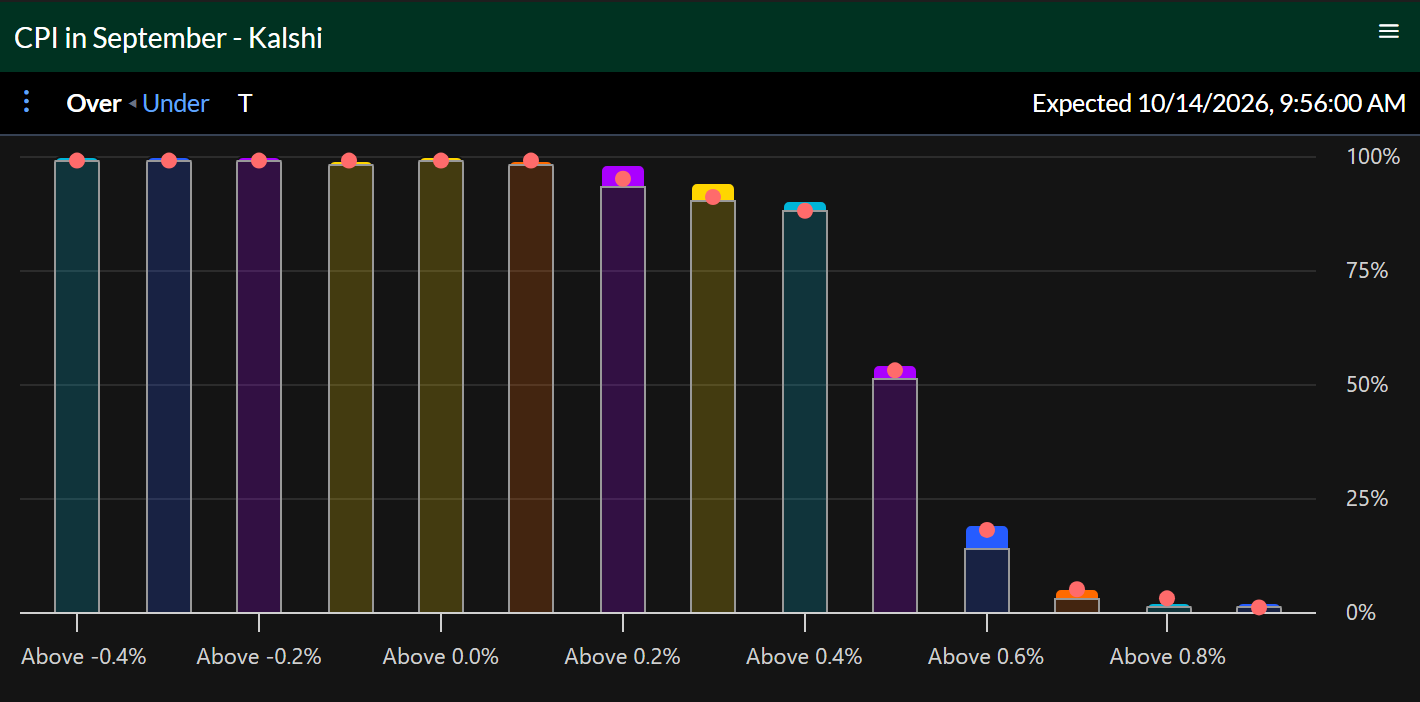Click the CPI in September - Kalshi title
Screen dimensions: 1420x702
click(168, 38)
